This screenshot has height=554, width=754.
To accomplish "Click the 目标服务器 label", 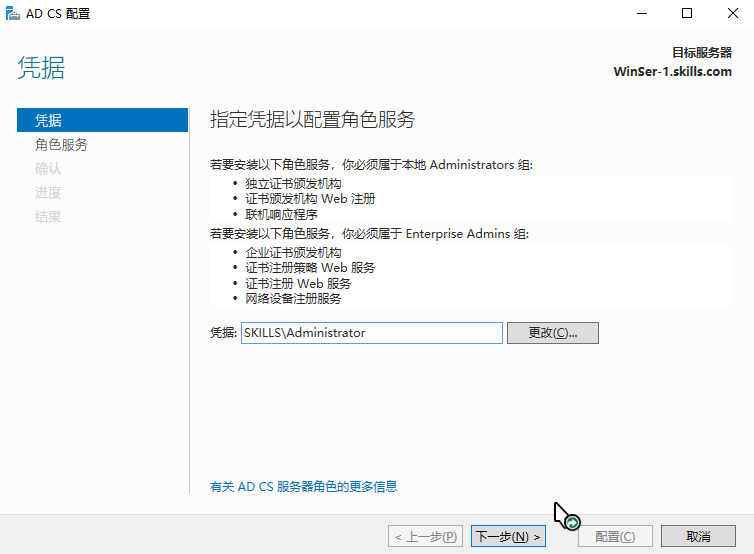I will point(702,52).
